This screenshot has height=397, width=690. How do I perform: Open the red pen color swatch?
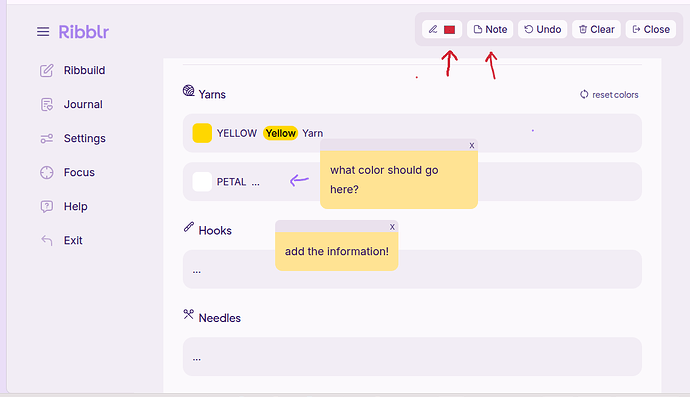tap(449, 30)
